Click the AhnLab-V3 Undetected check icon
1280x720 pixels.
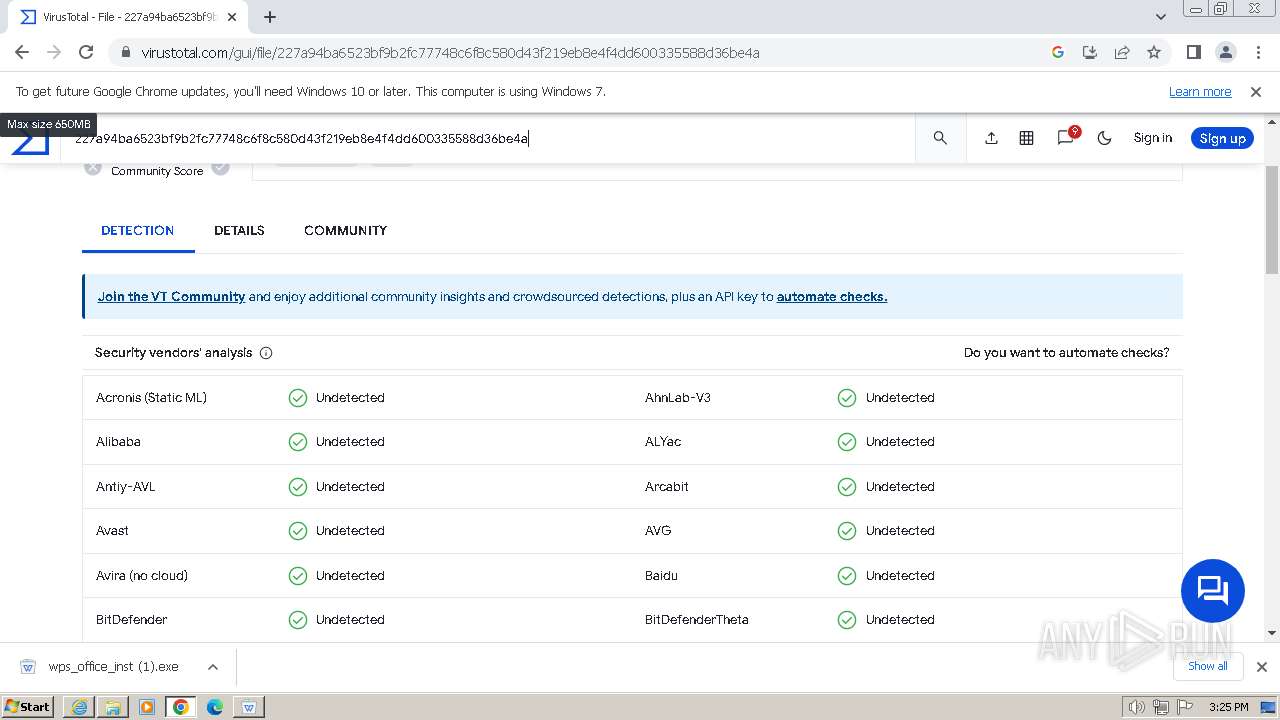tap(847, 398)
